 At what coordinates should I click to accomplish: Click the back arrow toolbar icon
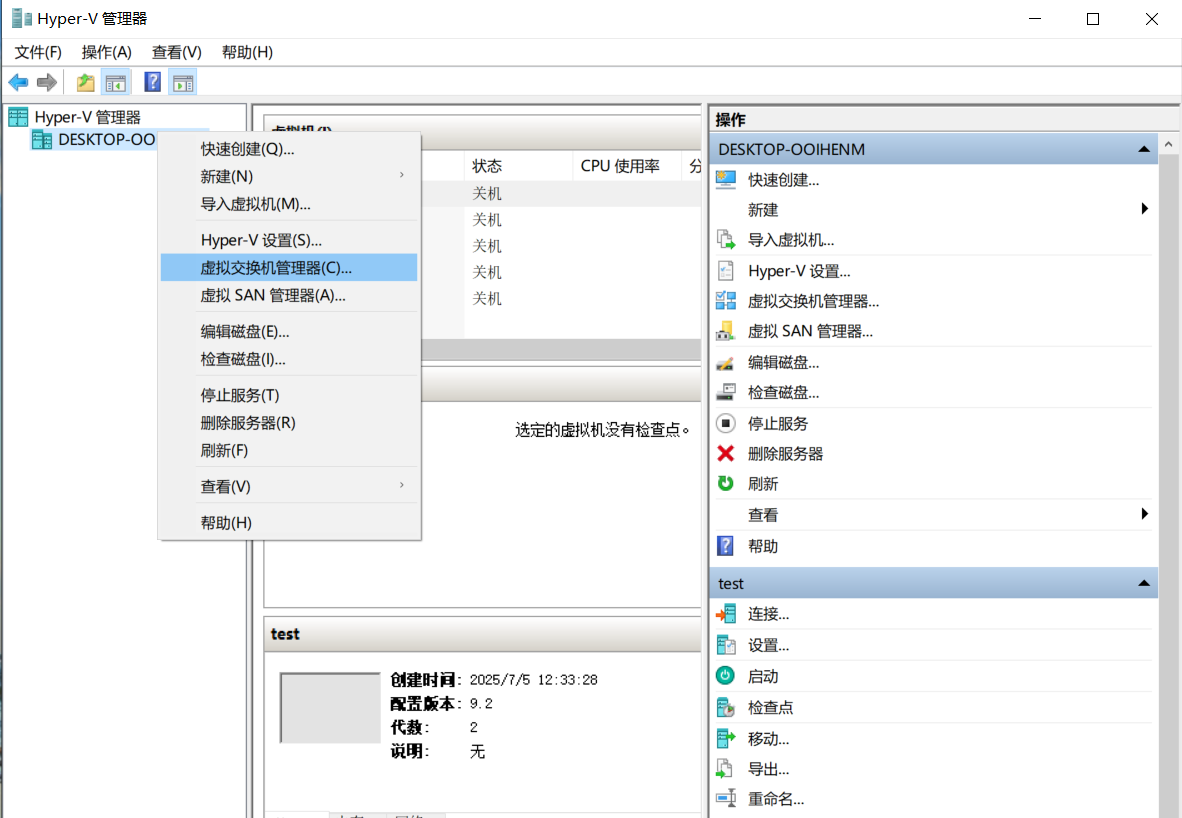coord(18,82)
